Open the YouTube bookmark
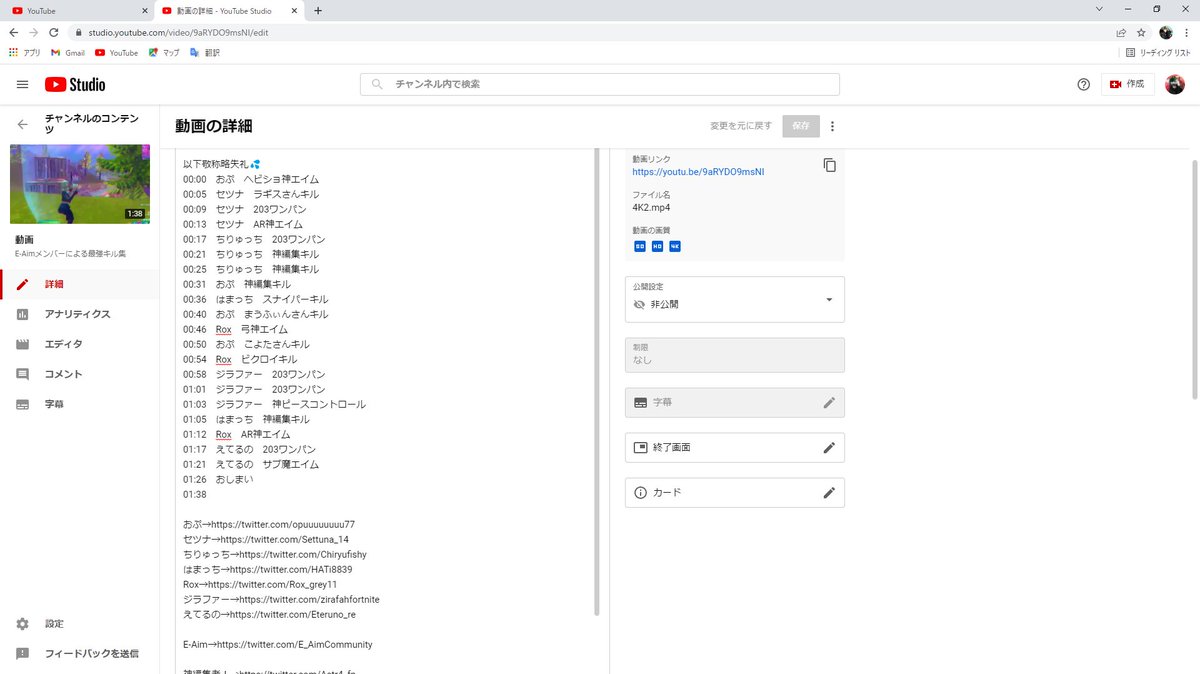1200x674 pixels. (116, 52)
